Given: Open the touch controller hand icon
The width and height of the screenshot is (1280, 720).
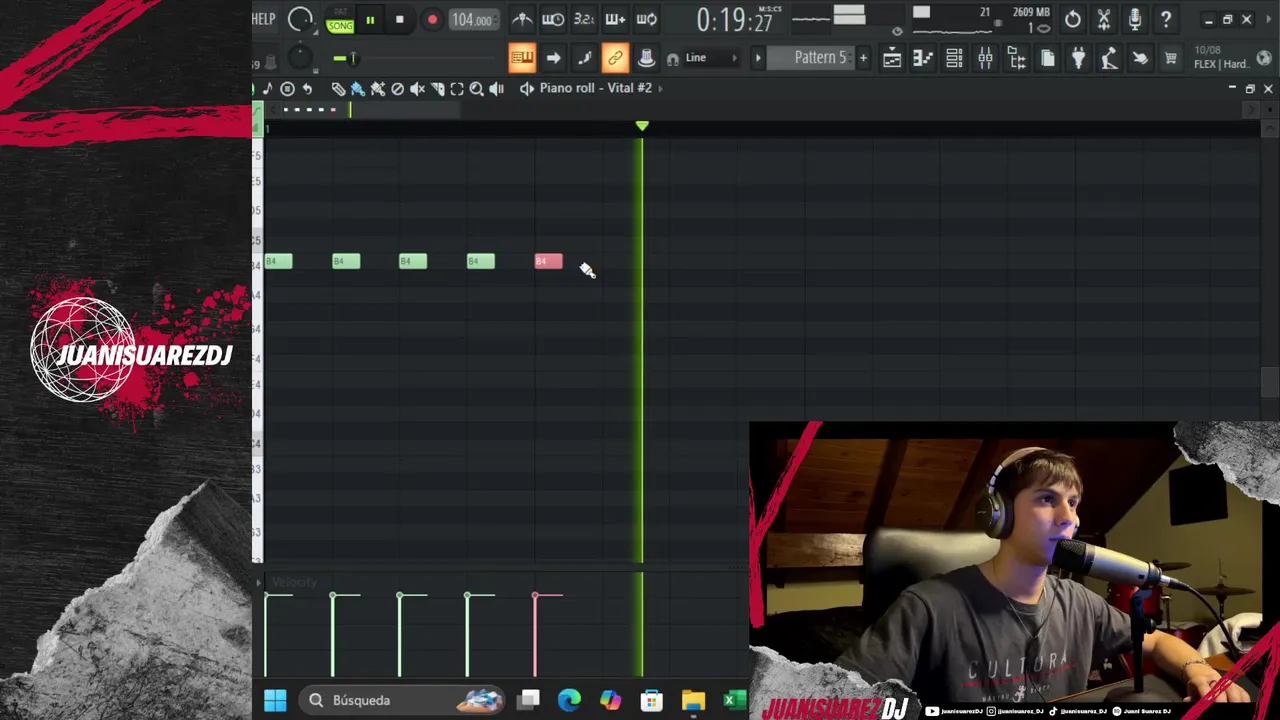Looking at the screenshot, I should tap(1140, 58).
